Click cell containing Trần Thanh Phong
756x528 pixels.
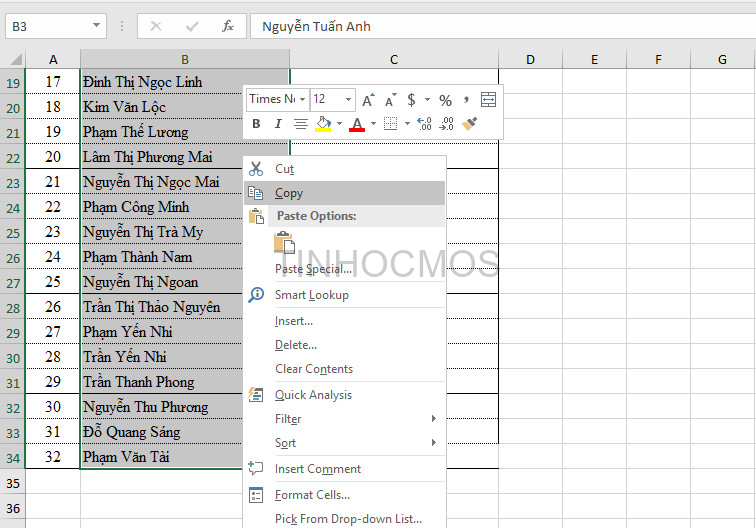(162, 382)
